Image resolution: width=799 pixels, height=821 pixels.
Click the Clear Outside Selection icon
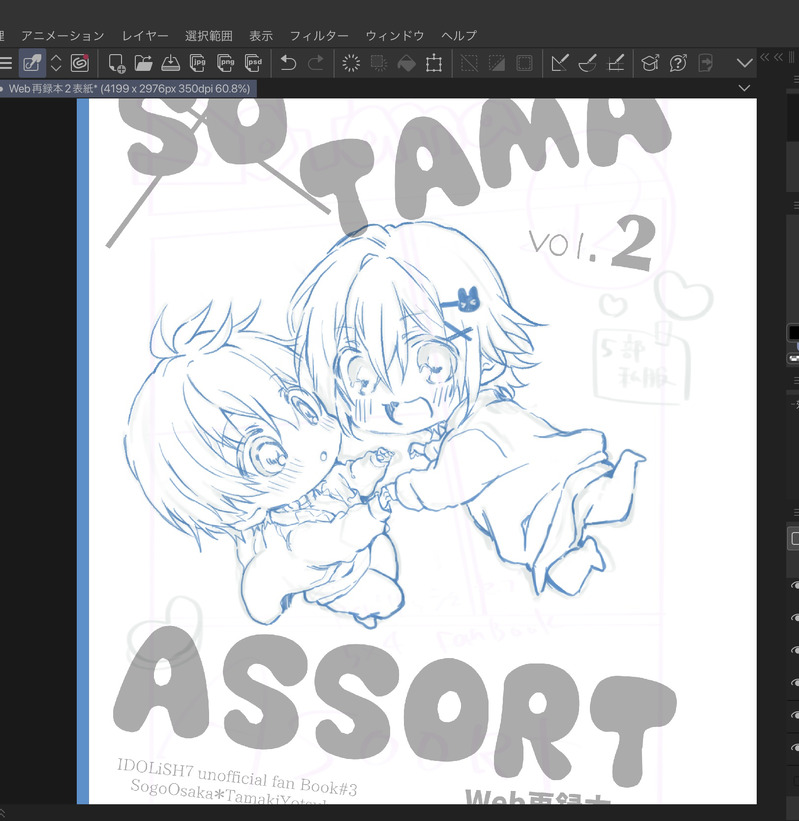pos(379,63)
